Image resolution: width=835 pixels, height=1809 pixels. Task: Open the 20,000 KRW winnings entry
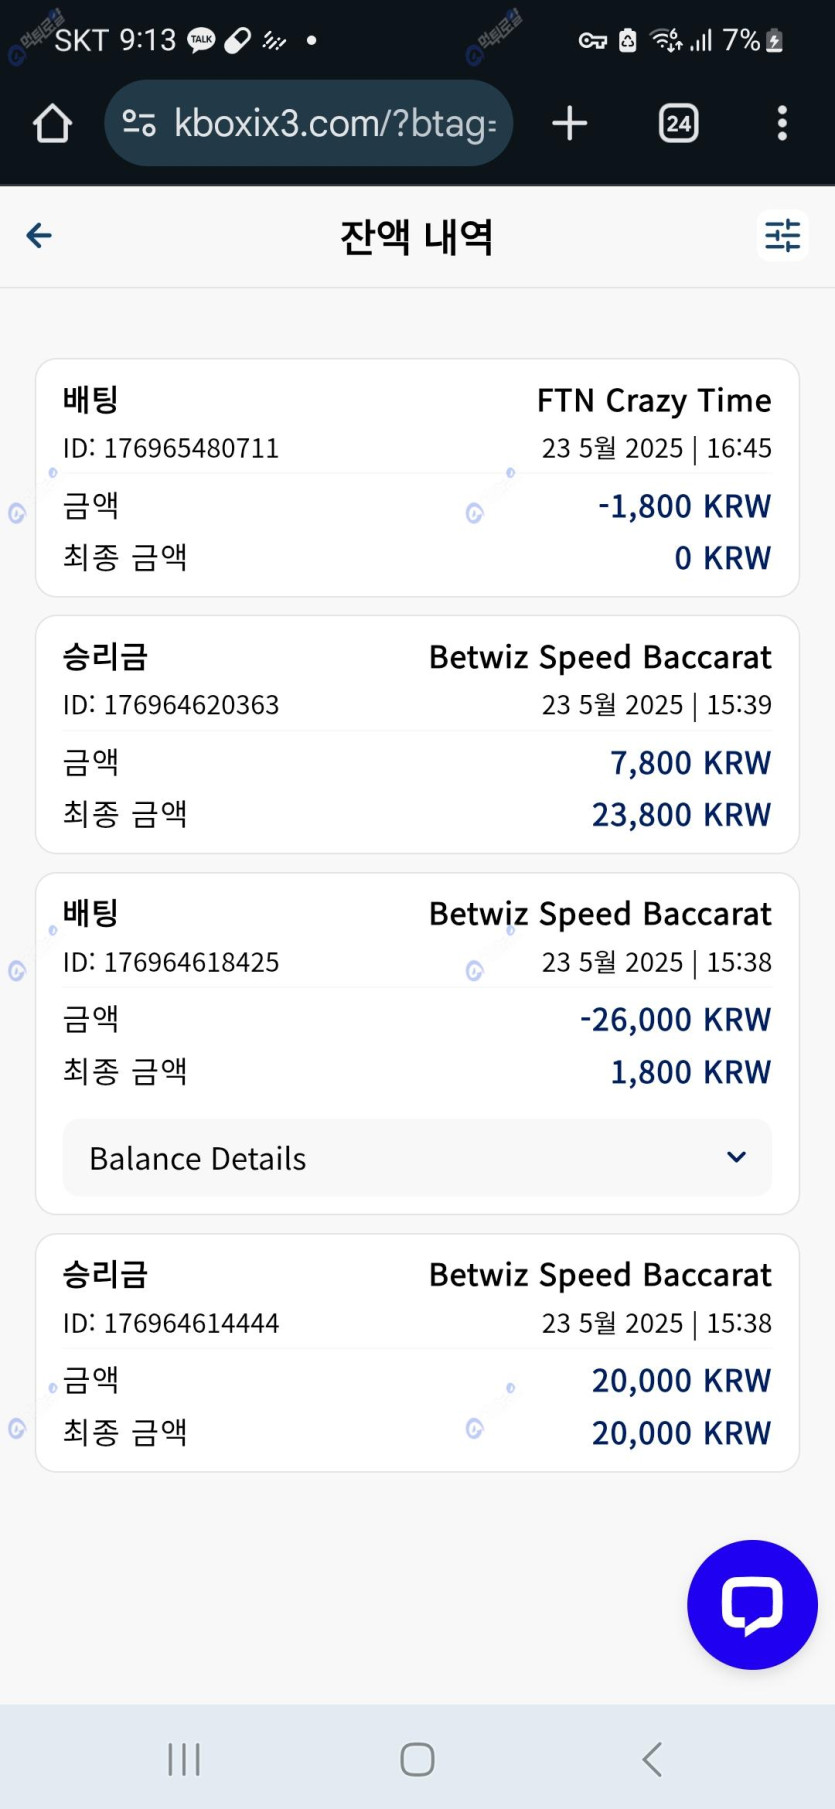[x=417, y=1352]
